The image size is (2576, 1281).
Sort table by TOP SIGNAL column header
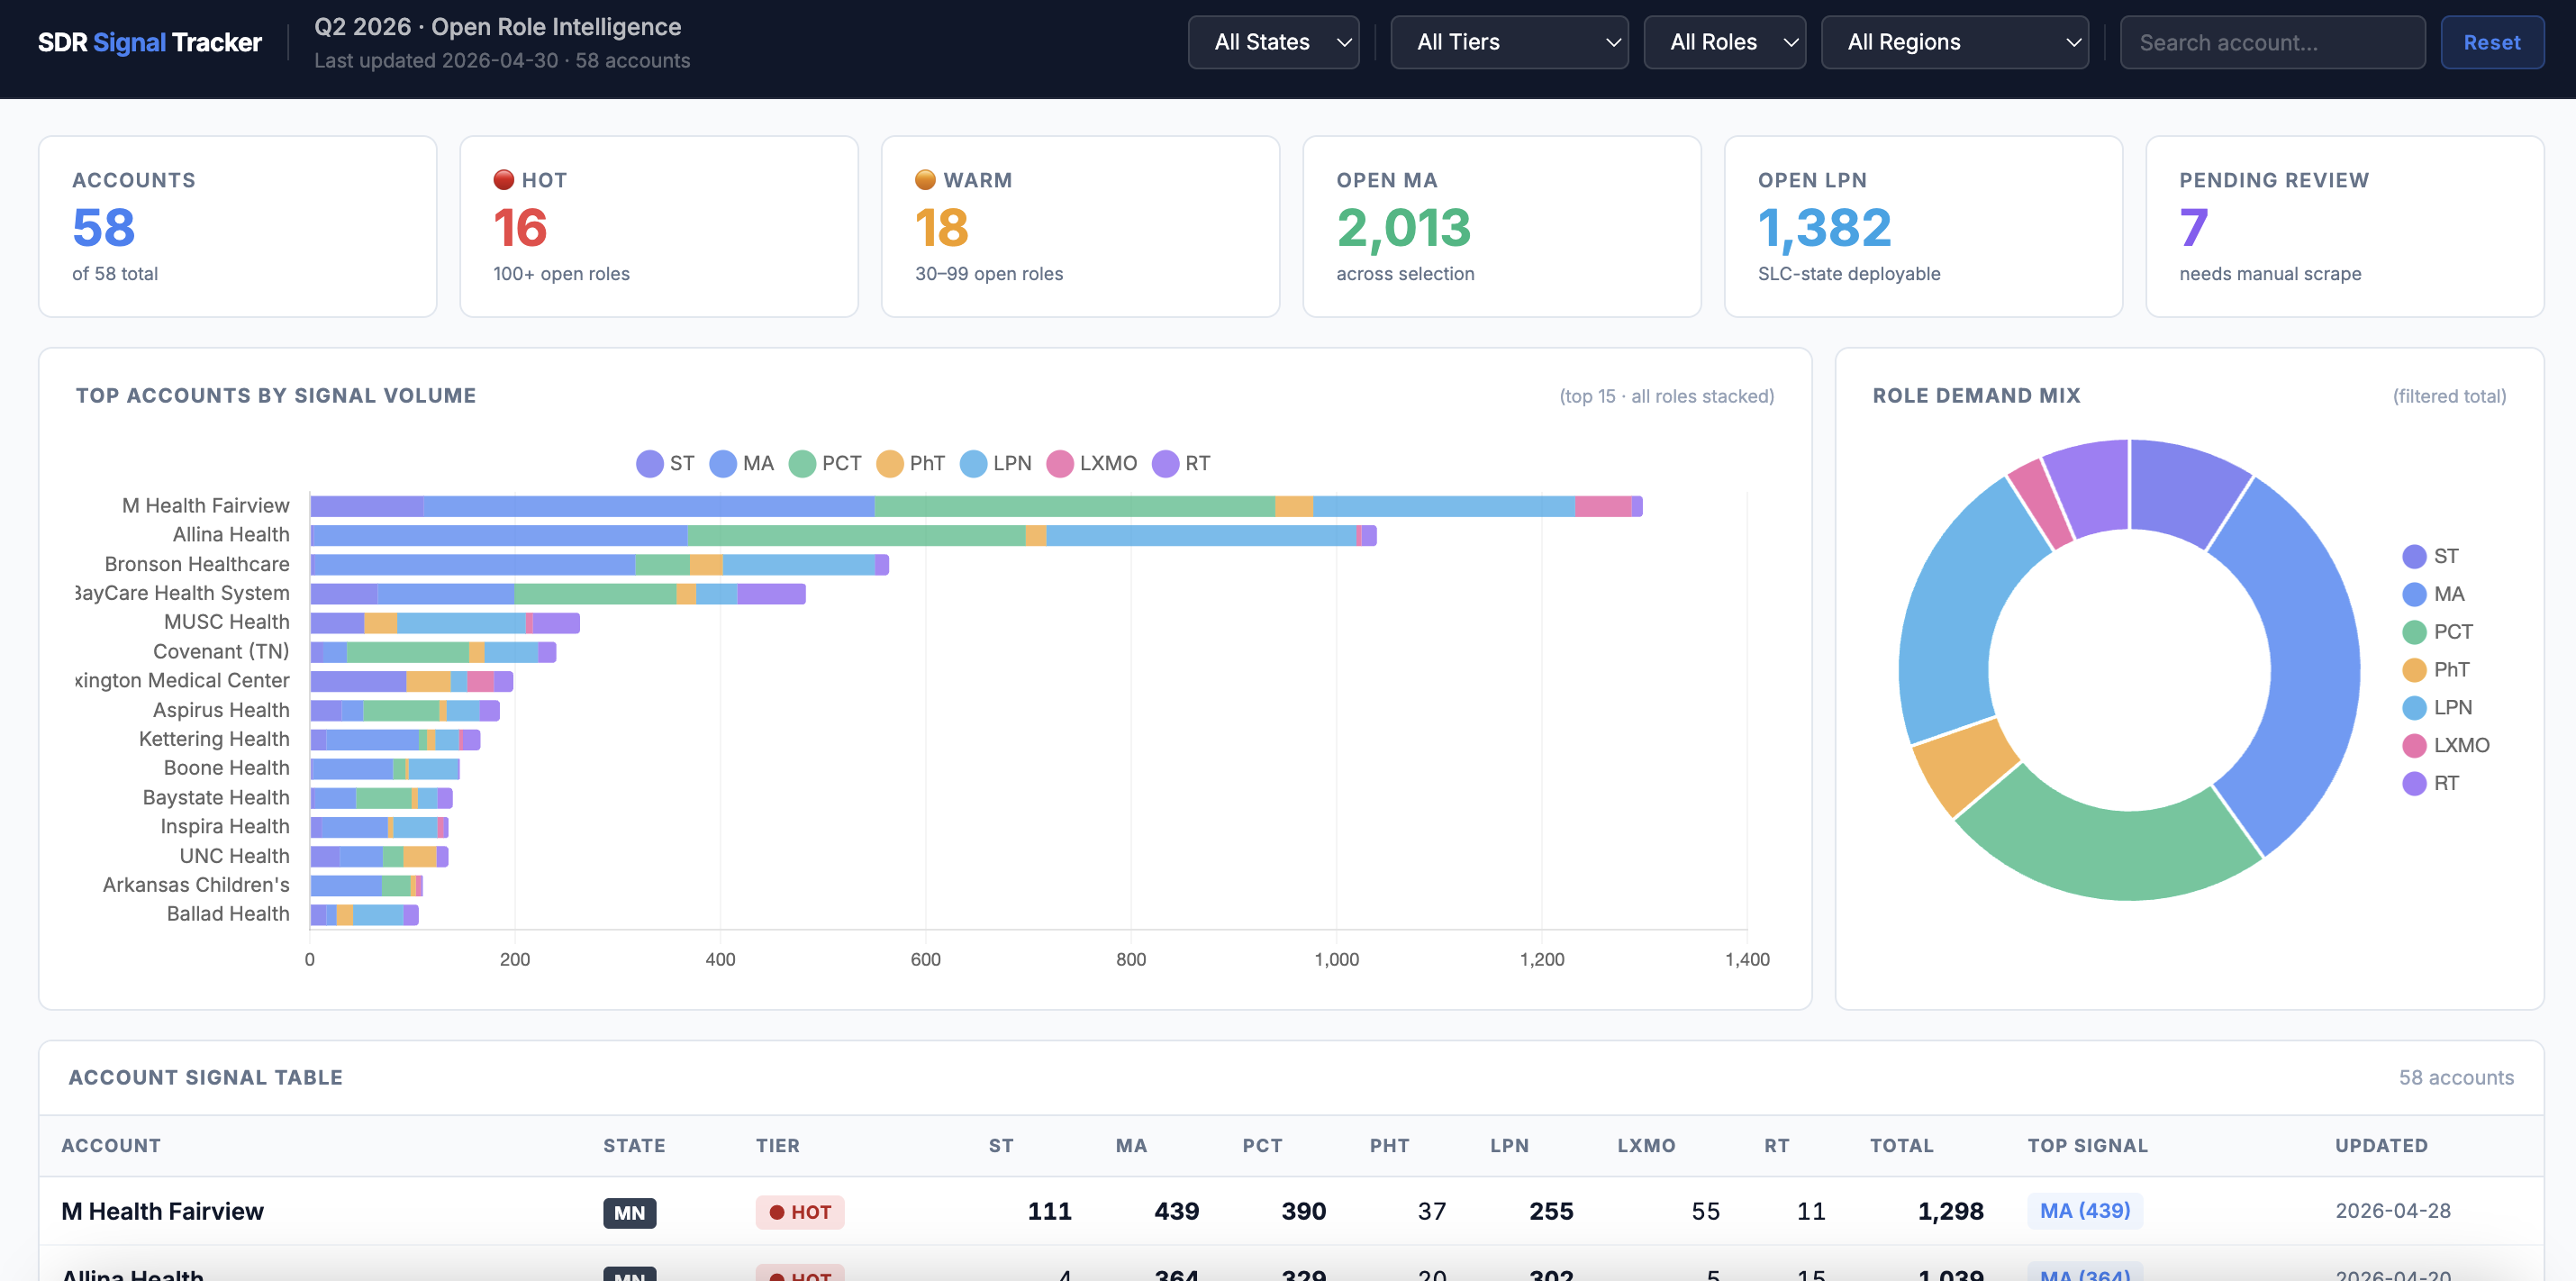coord(2087,1146)
